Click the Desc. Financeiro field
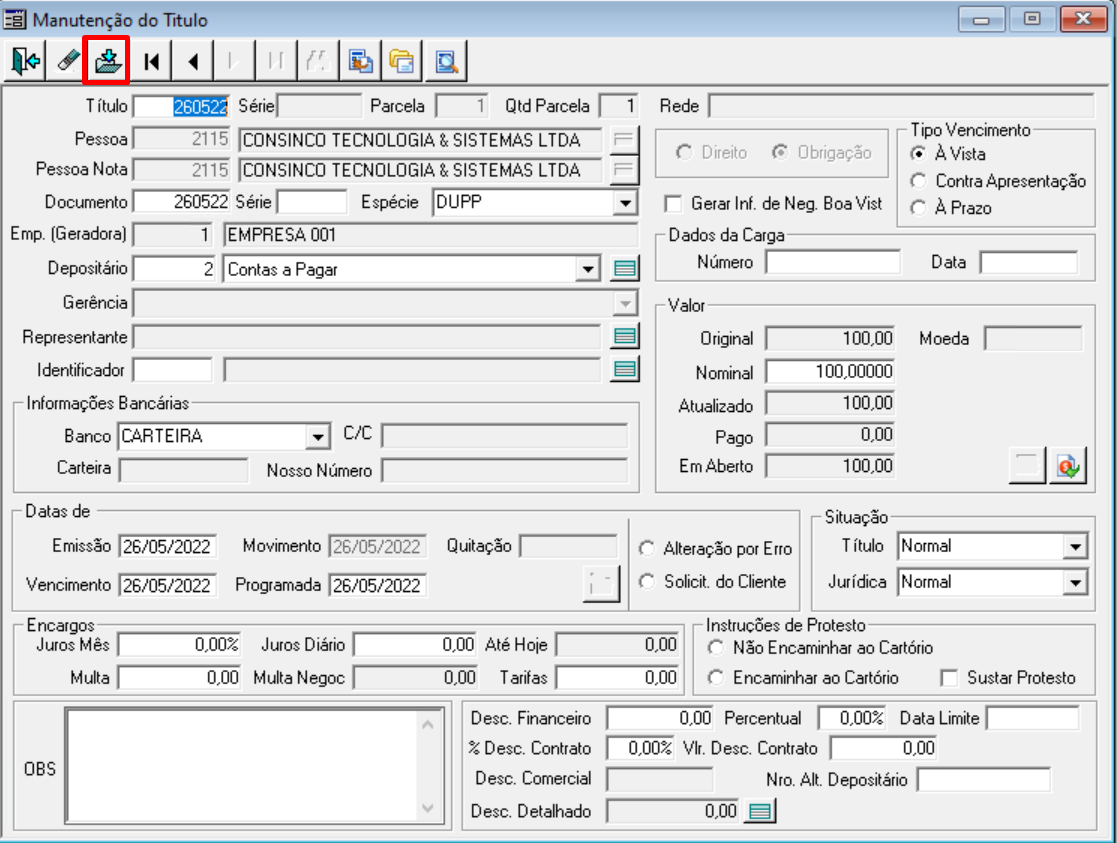 pos(660,718)
